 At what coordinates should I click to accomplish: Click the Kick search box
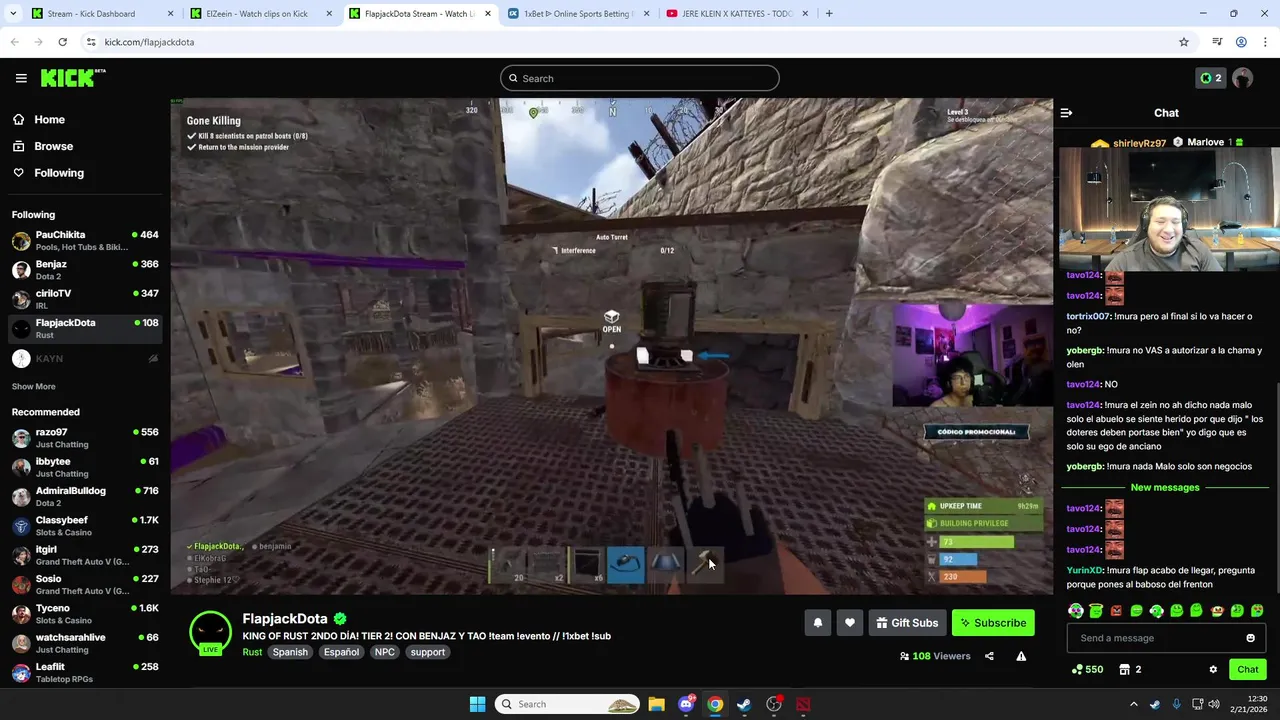coord(640,78)
